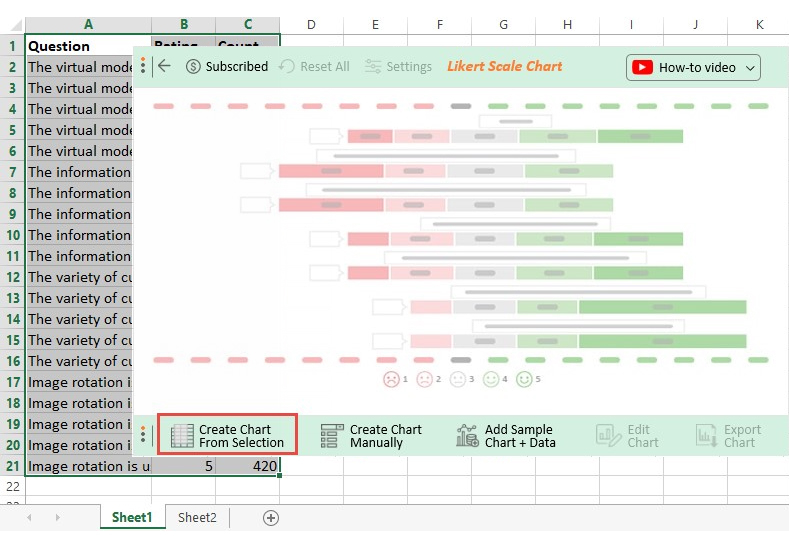Select column D header
Image resolution: width=789 pixels, height=548 pixels.
point(311,25)
